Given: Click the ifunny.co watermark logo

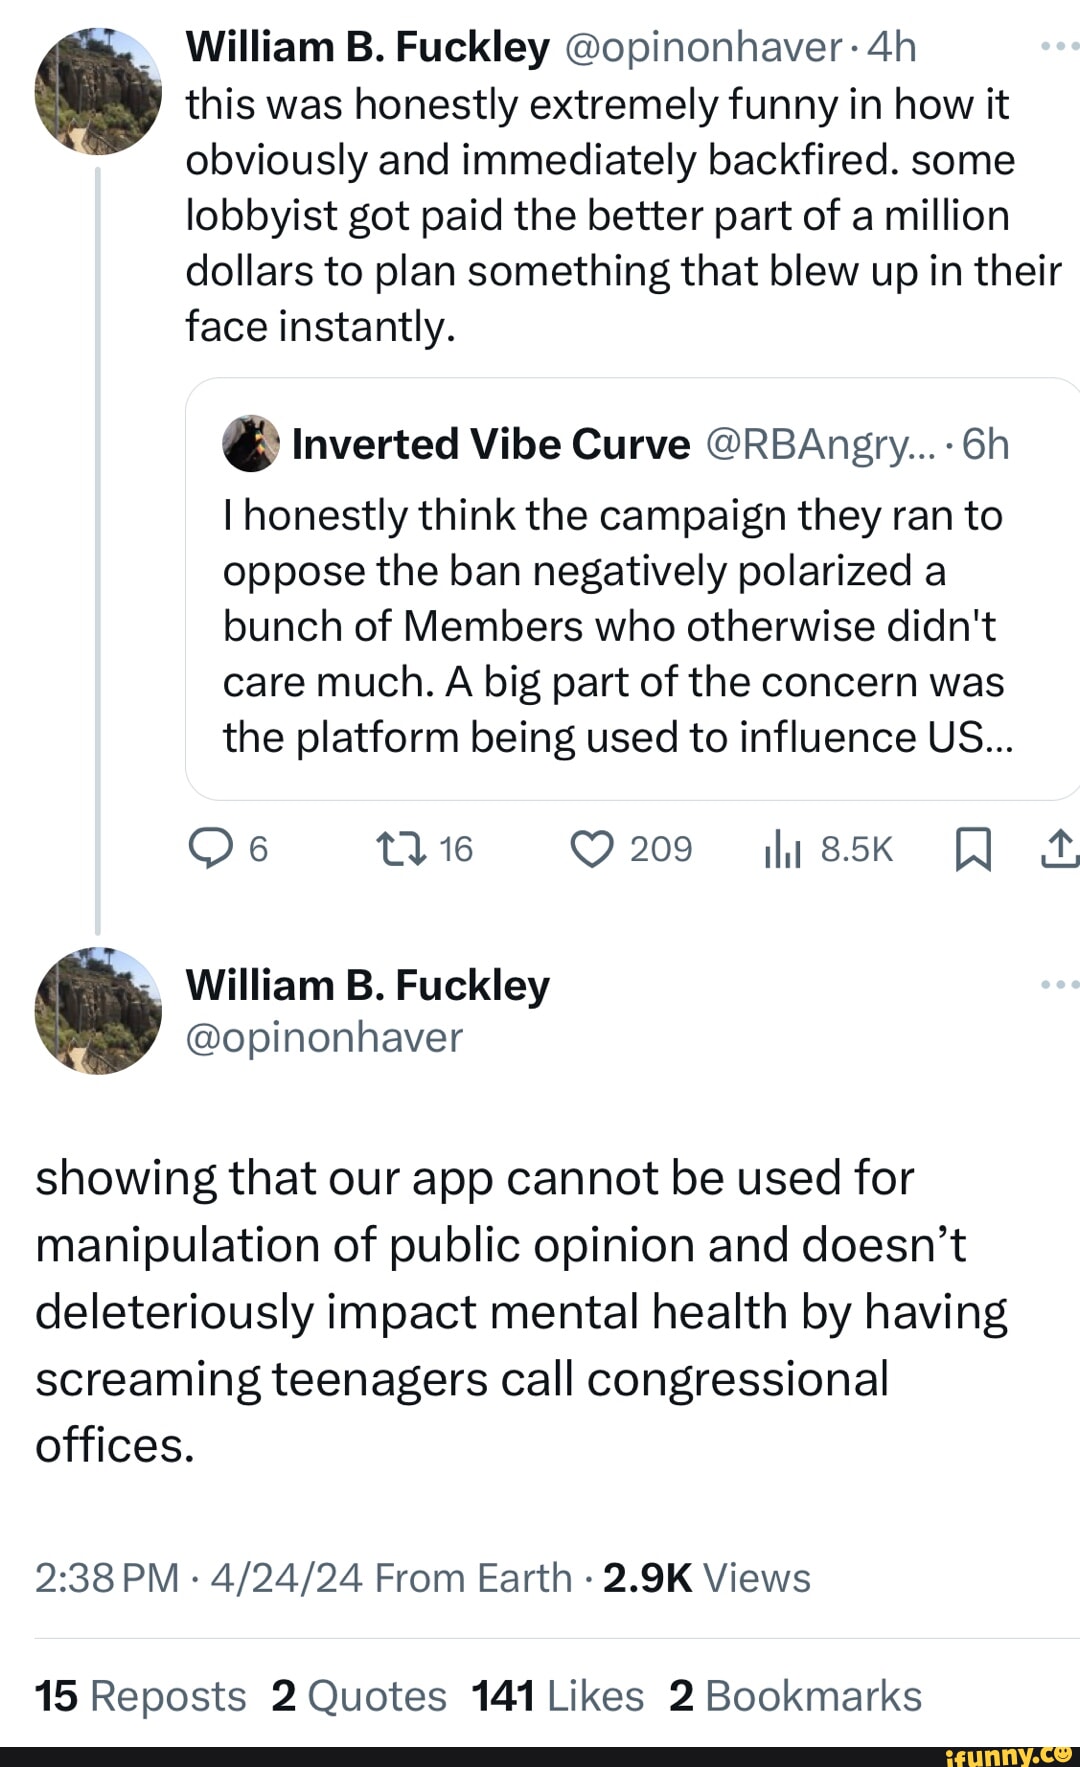Looking at the screenshot, I should click(x=1008, y=1755).
